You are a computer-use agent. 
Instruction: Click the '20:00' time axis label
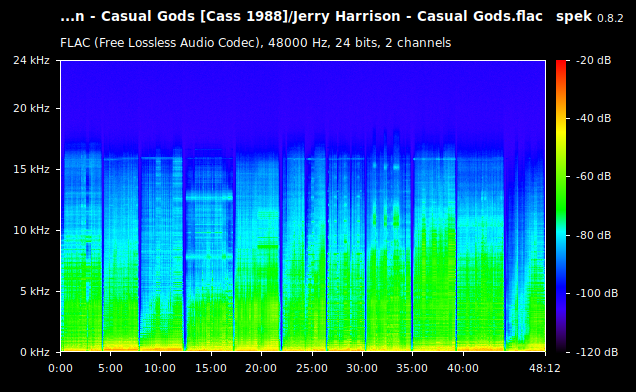261,368
